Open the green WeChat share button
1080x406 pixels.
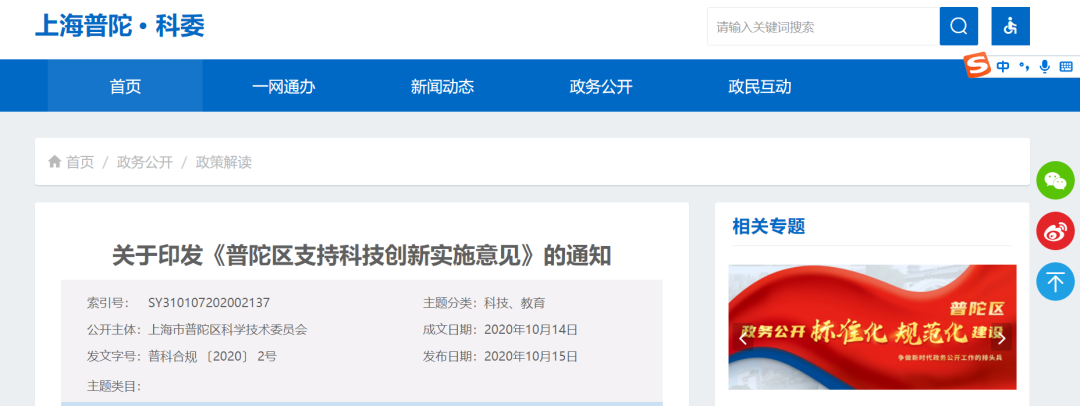[x=1055, y=181]
